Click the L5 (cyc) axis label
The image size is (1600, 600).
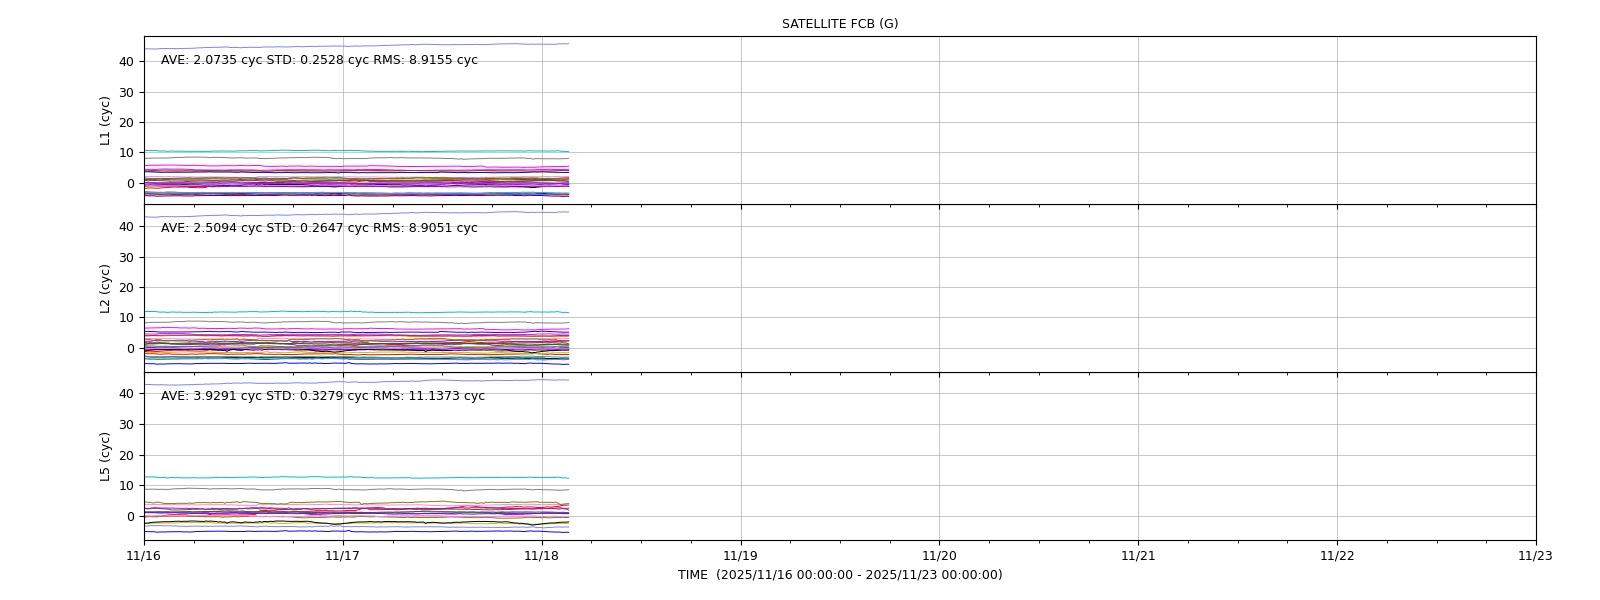(105, 457)
